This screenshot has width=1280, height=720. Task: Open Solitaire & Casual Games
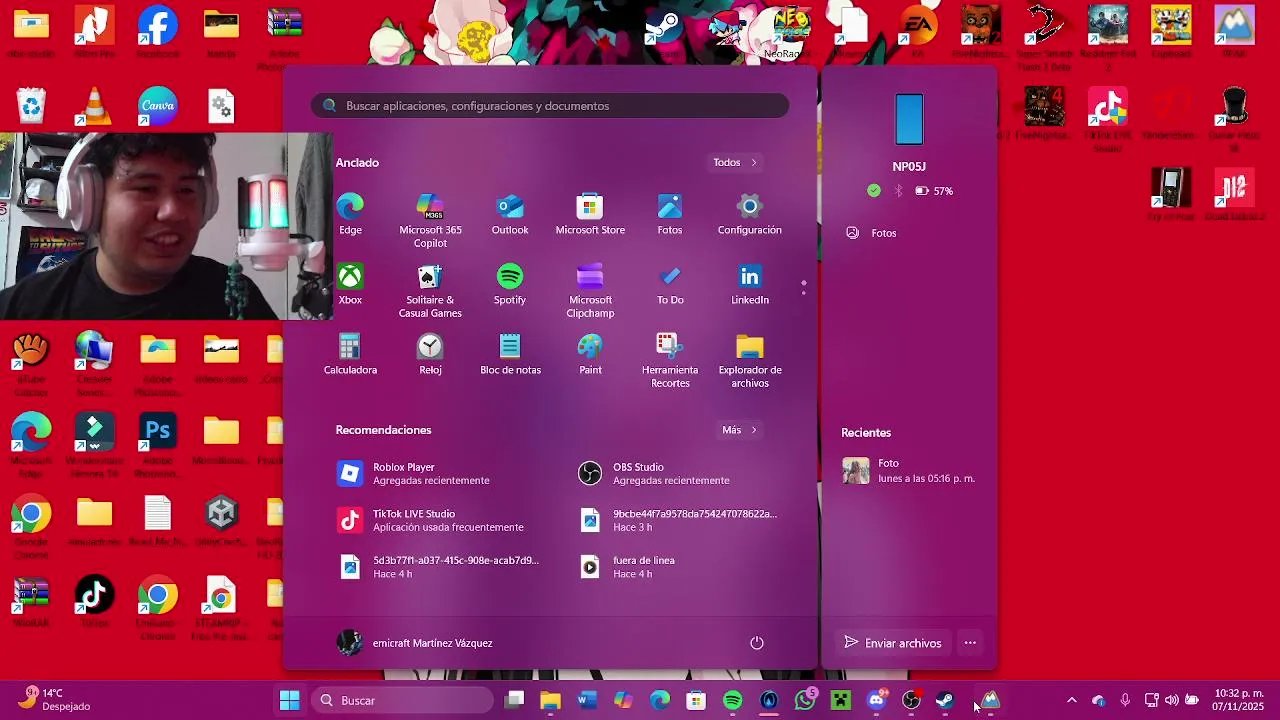pyautogui.click(x=430, y=291)
